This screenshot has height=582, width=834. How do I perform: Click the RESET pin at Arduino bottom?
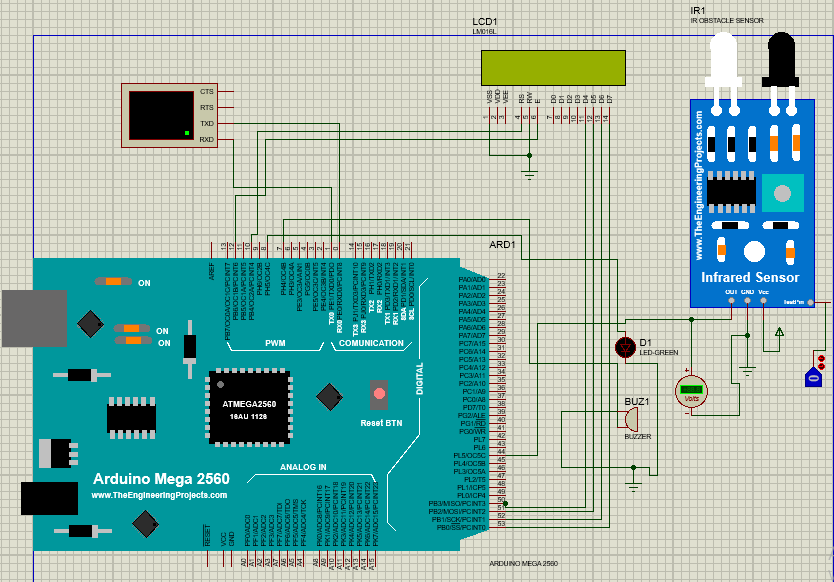pos(207,559)
